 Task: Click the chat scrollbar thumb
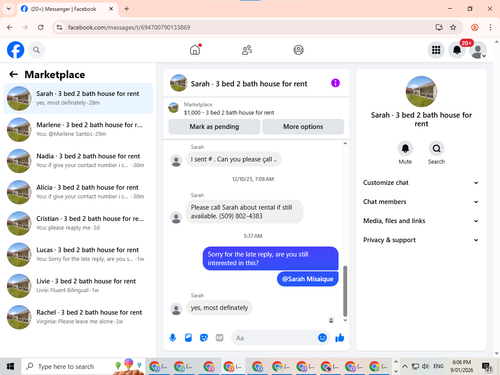pyautogui.click(x=345, y=291)
